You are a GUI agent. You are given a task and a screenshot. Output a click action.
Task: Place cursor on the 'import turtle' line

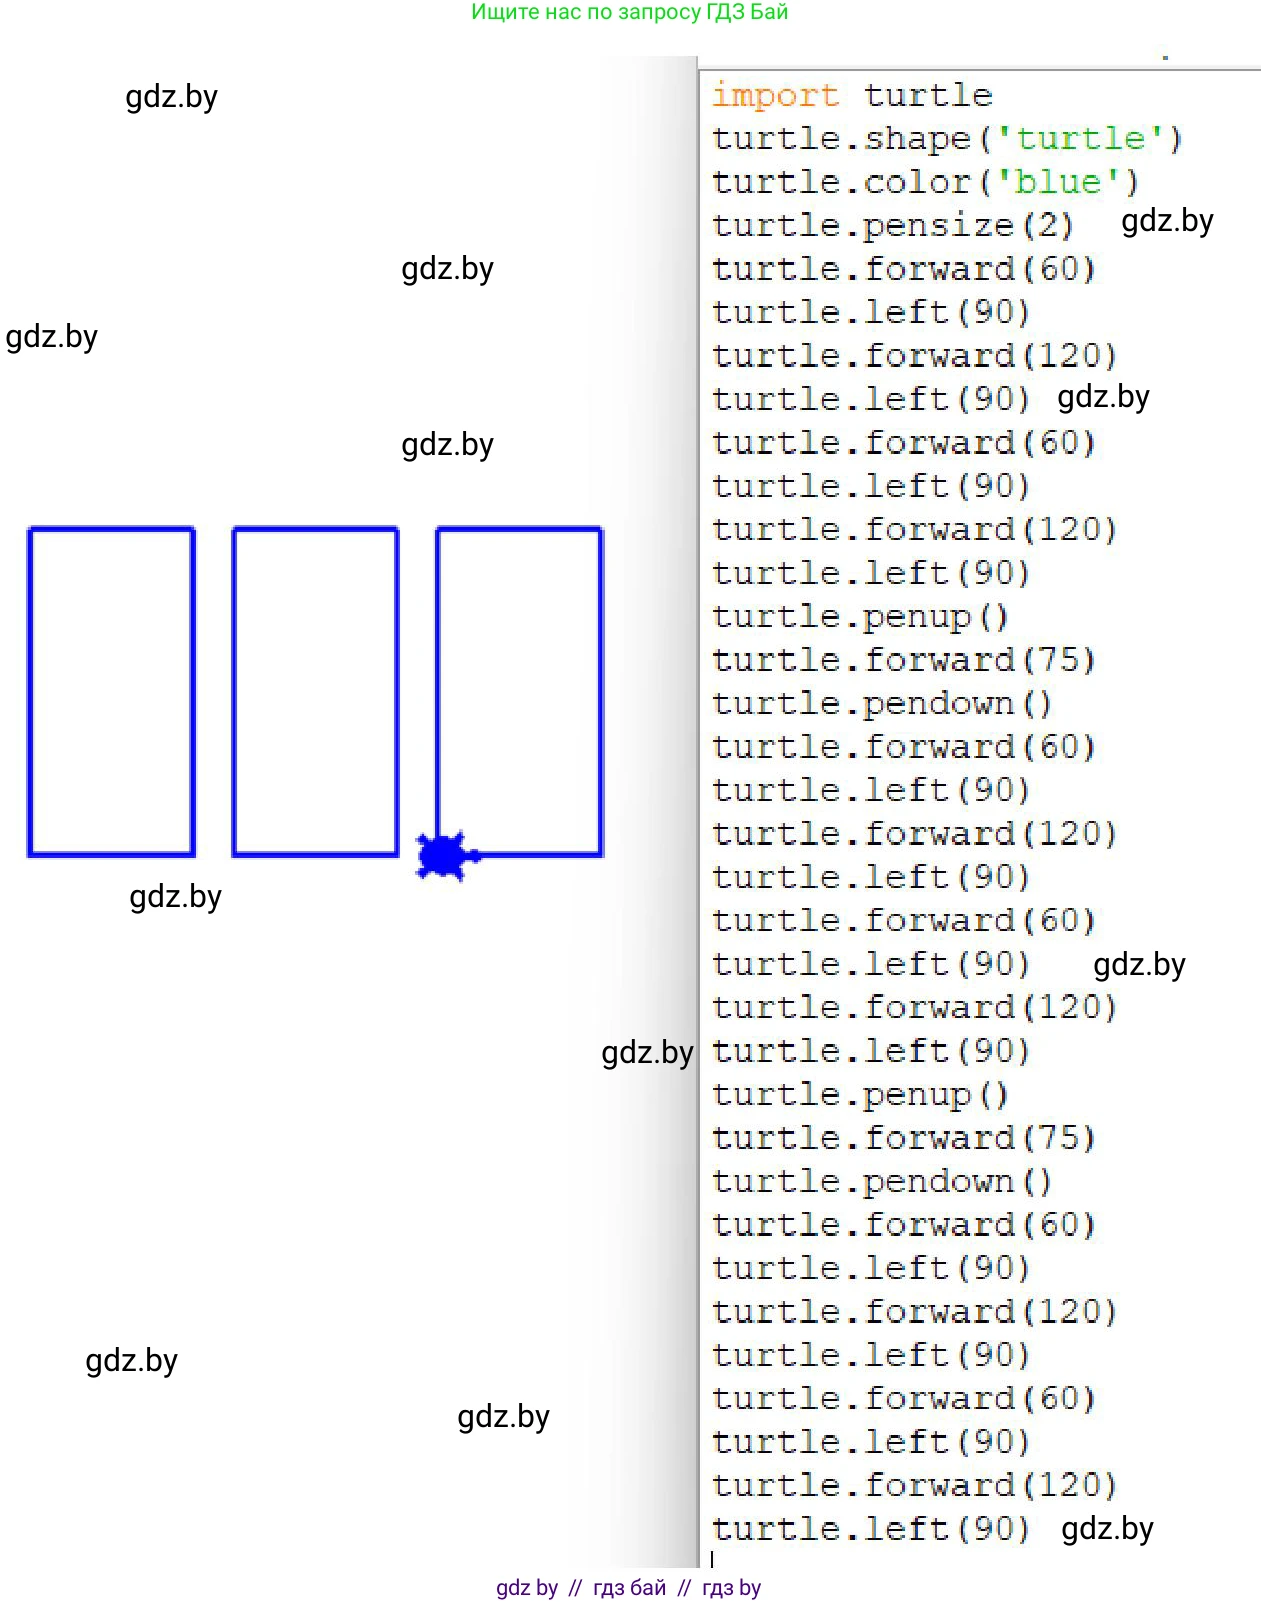pyautogui.click(x=851, y=96)
